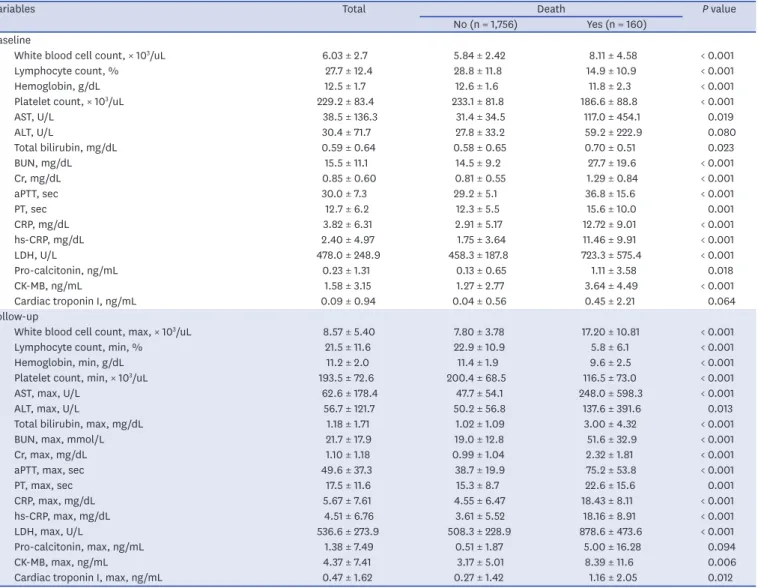
Task: Click the P value '0.080'
Action: click(x=721, y=132)
